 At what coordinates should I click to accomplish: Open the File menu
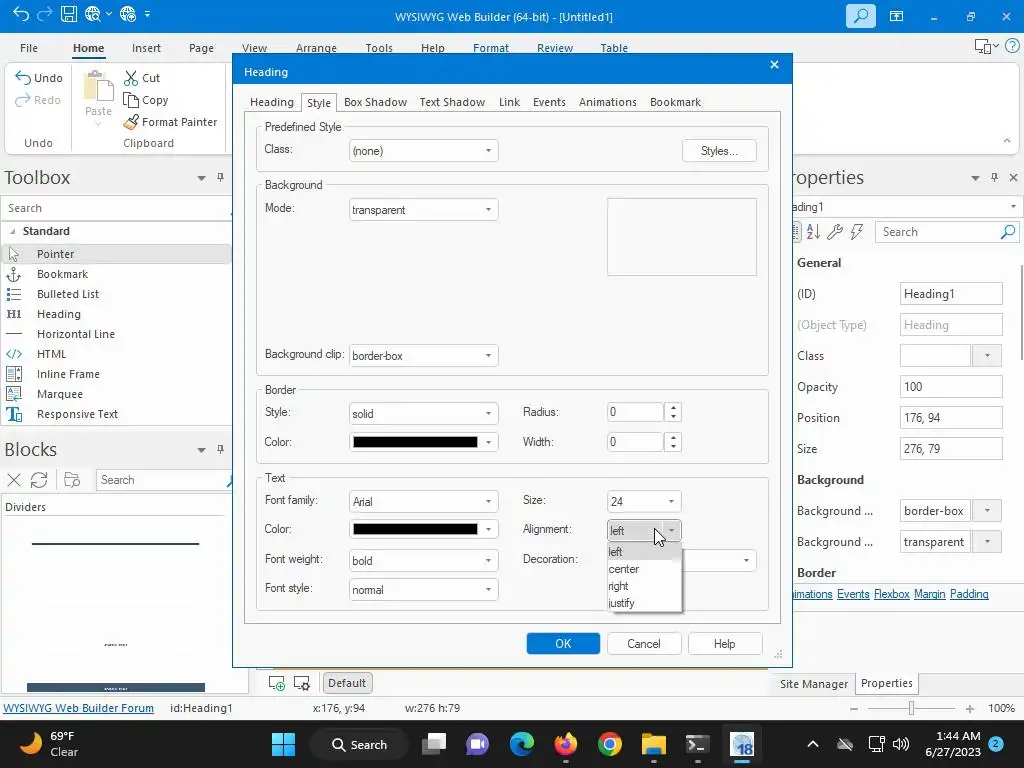pos(29,48)
